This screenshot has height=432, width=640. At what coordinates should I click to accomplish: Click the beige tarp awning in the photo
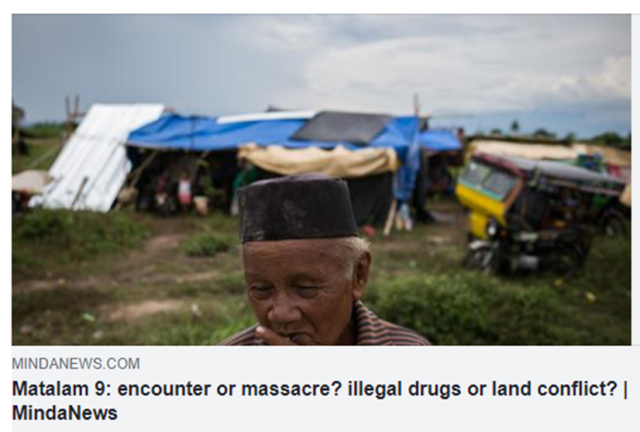coord(318,160)
